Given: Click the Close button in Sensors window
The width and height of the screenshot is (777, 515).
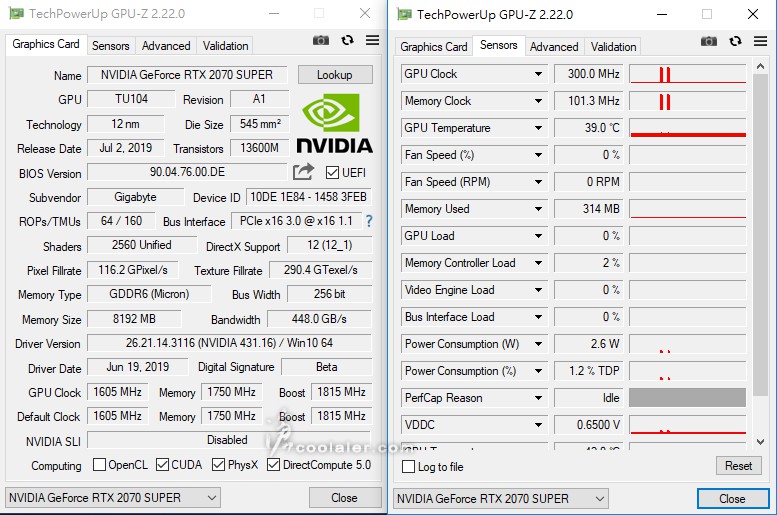Looking at the screenshot, I should [732, 499].
